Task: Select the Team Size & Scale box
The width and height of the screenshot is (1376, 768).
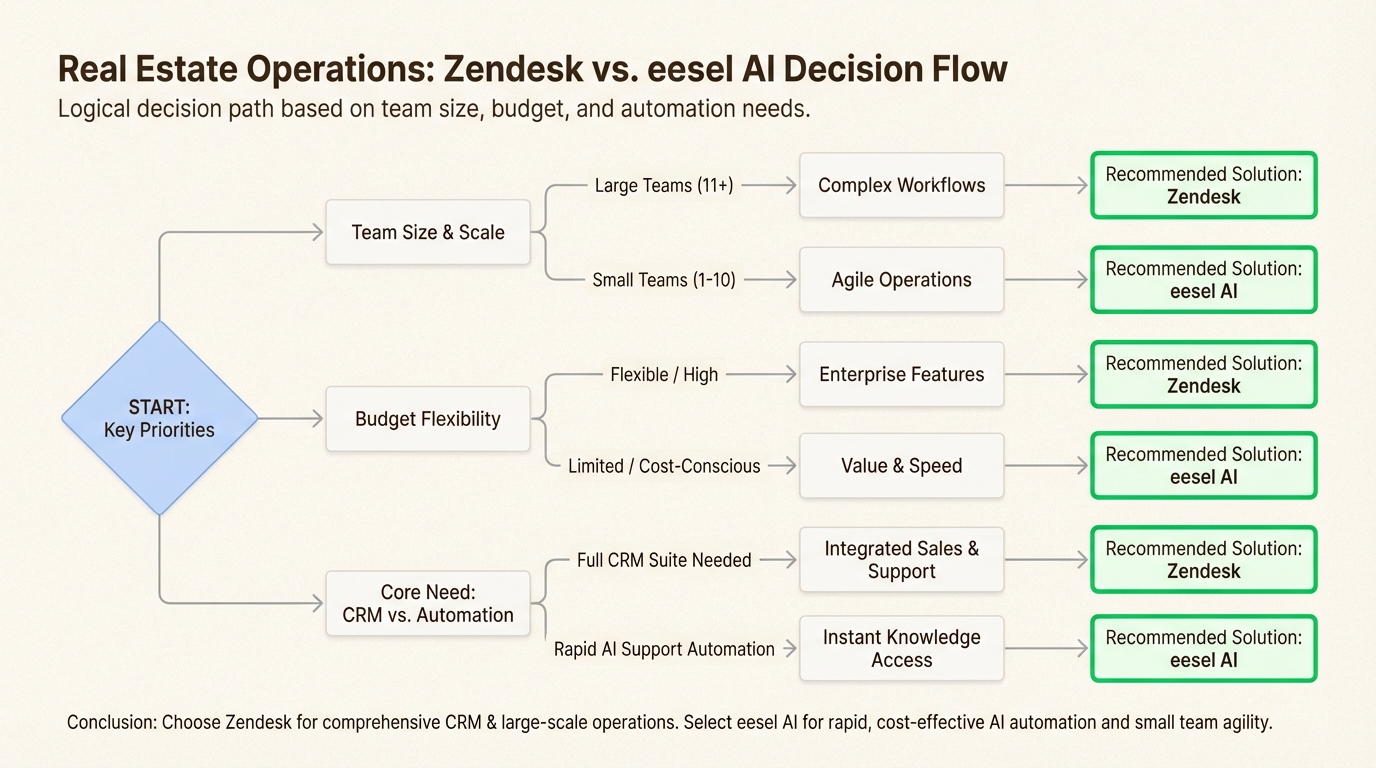Action: pos(428,232)
